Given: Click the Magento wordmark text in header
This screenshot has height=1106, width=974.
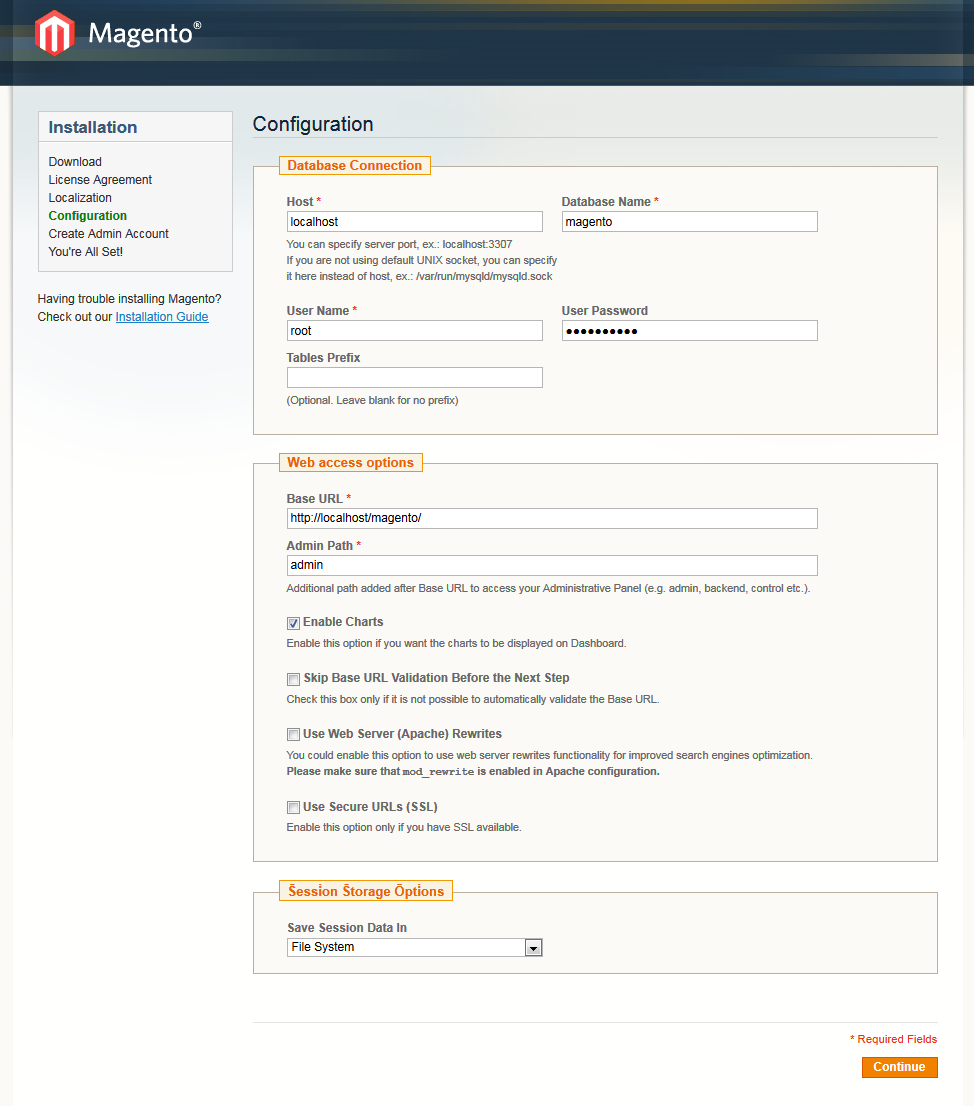Looking at the screenshot, I should coord(145,34).
